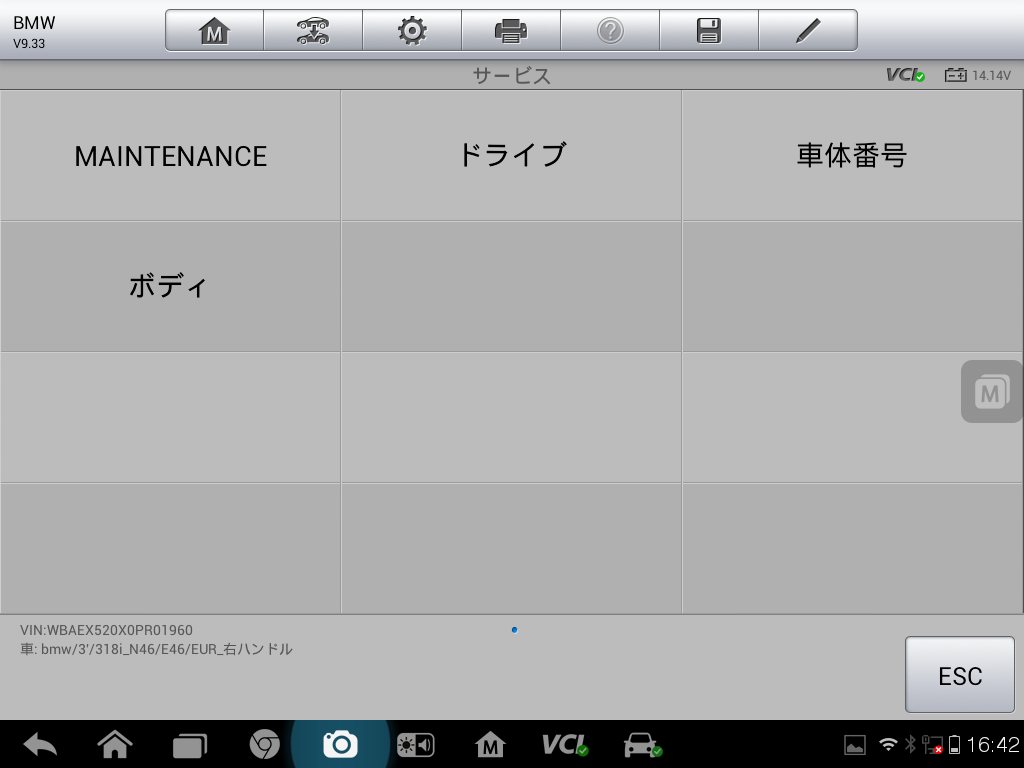Viewport: 1024px width, 768px height.
Task: Open settings gear in top toolbar
Action: click(412, 31)
